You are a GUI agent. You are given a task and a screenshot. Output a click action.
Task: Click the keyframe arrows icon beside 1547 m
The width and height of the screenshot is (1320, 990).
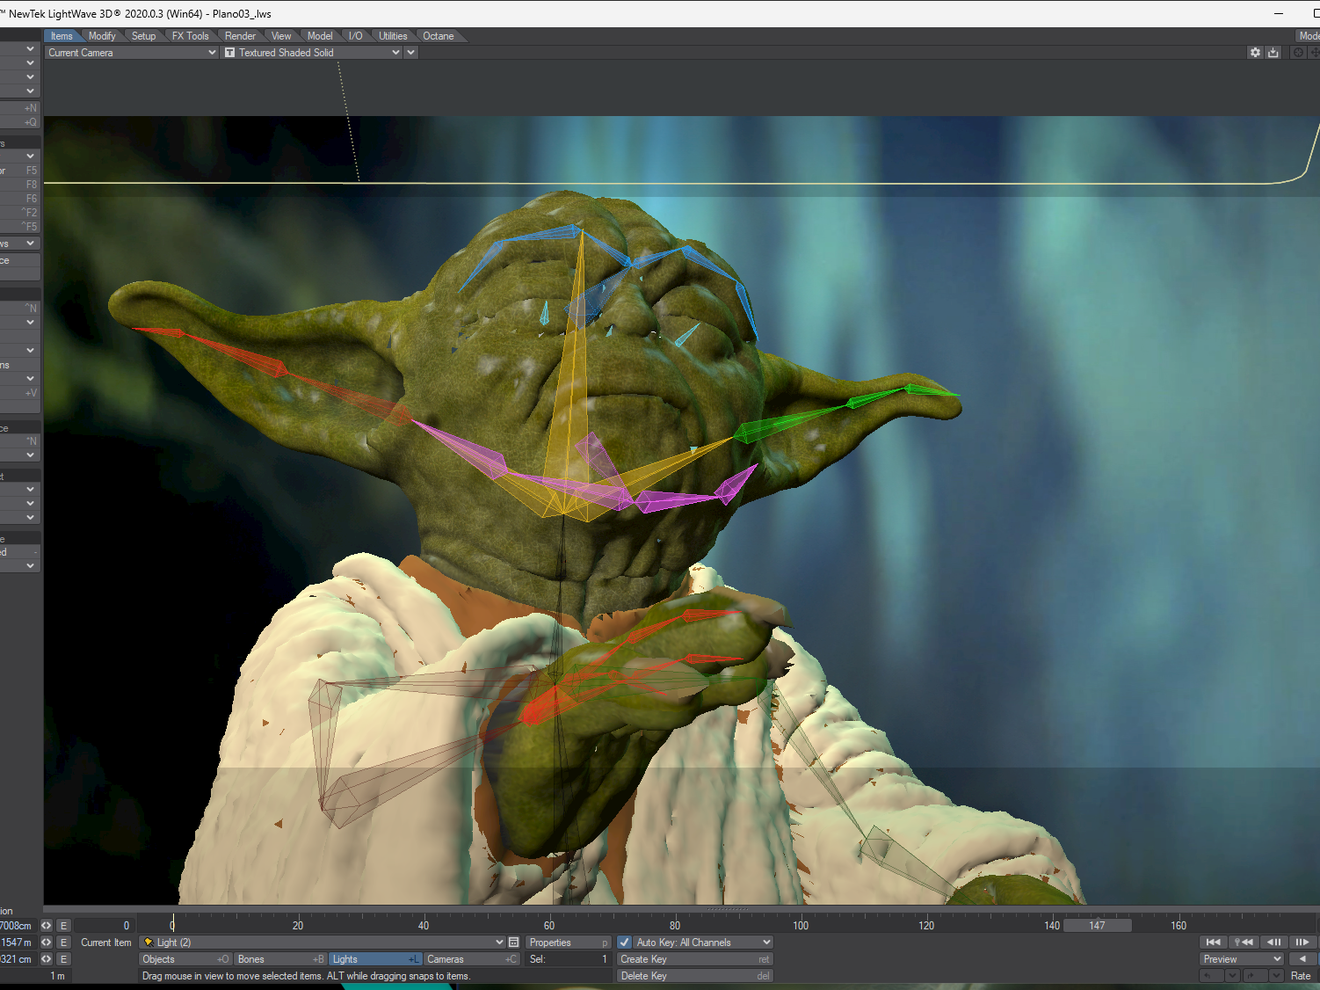pyautogui.click(x=46, y=942)
